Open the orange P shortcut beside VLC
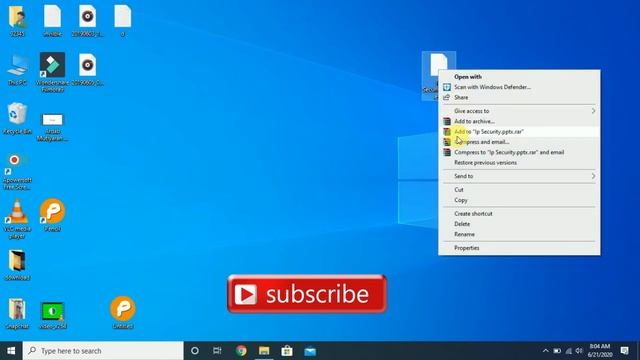This screenshot has height=360, width=640. click(x=52, y=211)
